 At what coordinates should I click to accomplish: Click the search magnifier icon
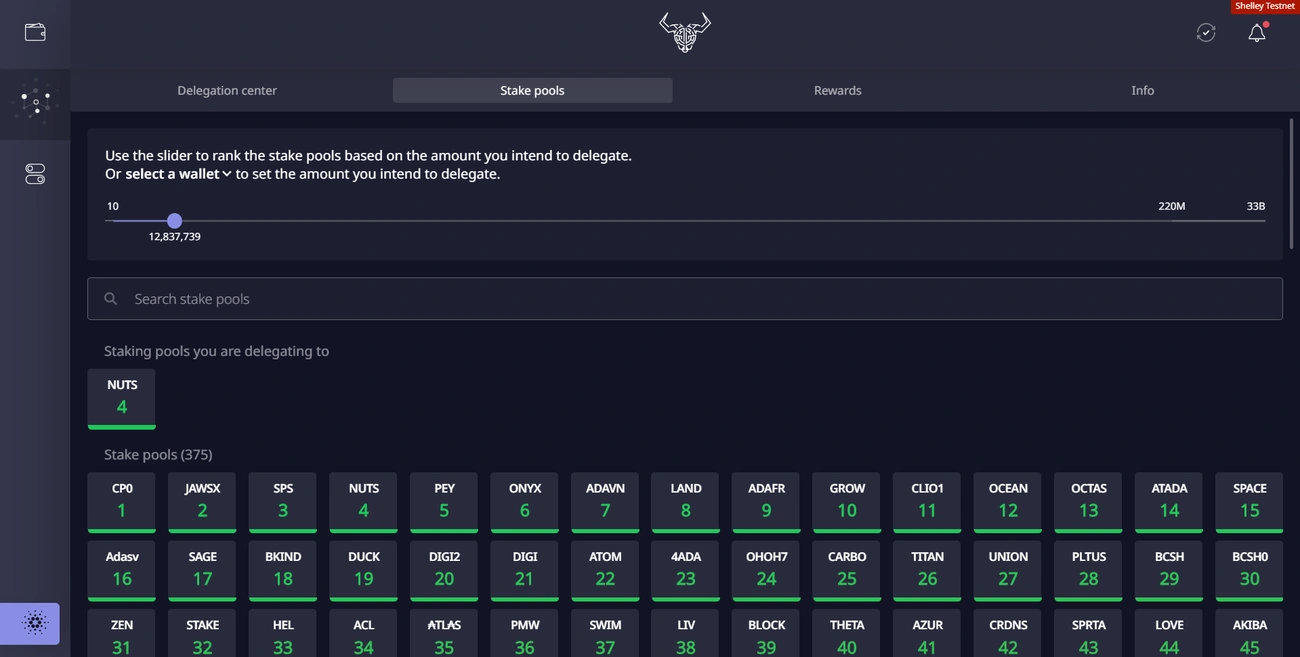pyautogui.click(x=111, y=299)
